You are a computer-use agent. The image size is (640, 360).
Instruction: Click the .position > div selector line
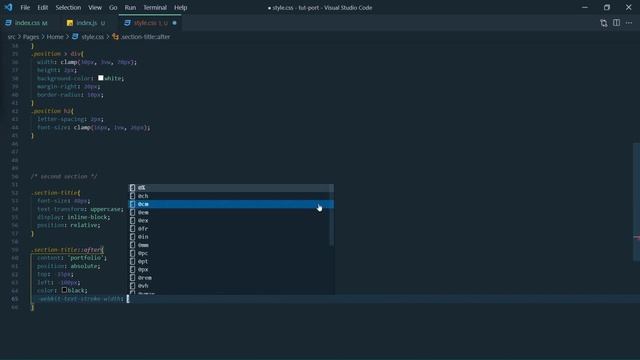click(58, 54)
